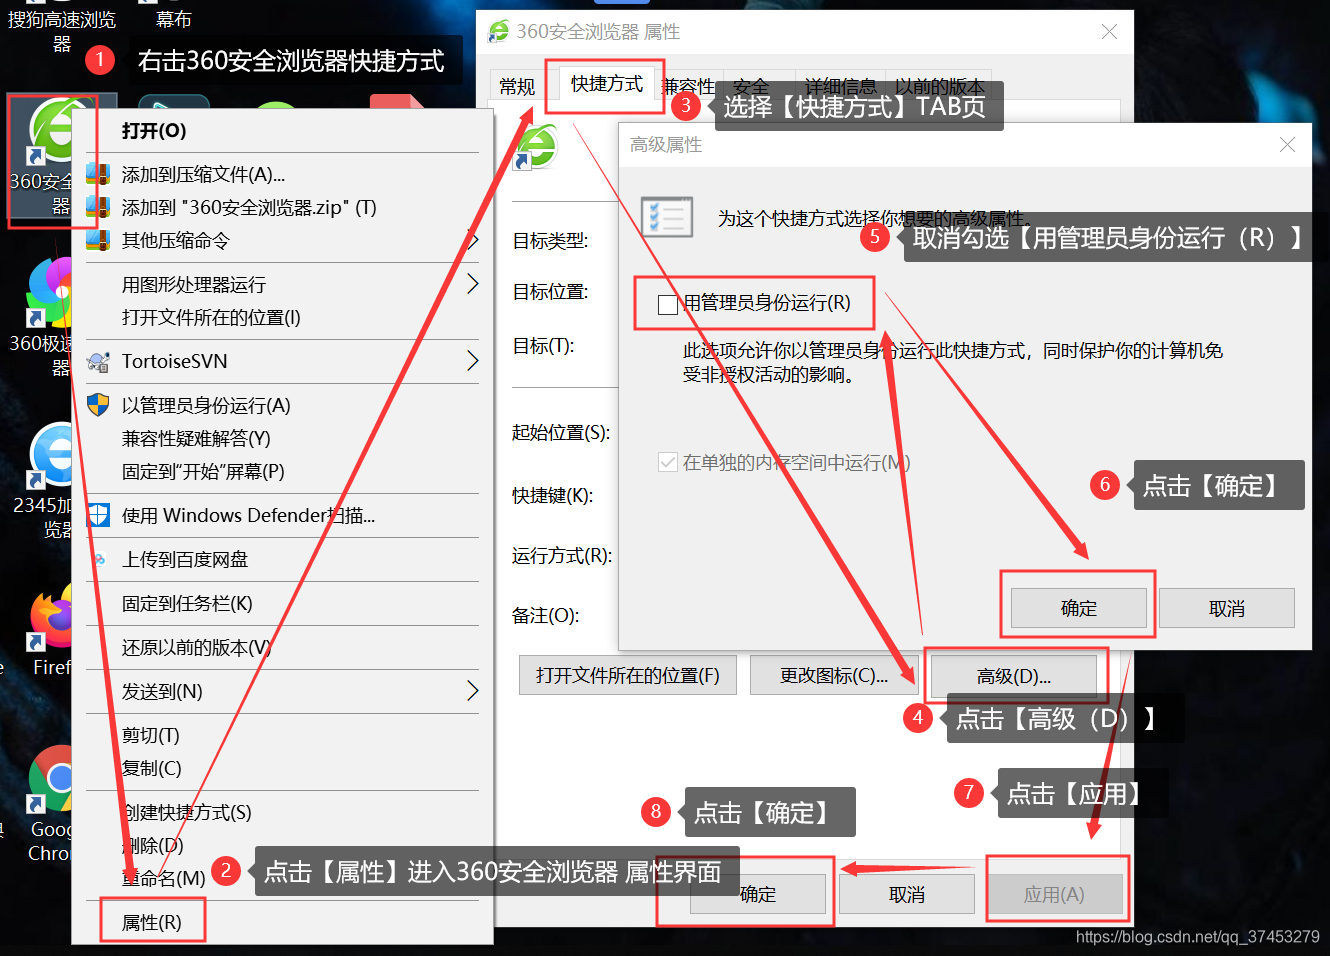
Task: Click 取消 in the 高级属性 dialog
Action: pyautogui.click(x=1227, y=608)
